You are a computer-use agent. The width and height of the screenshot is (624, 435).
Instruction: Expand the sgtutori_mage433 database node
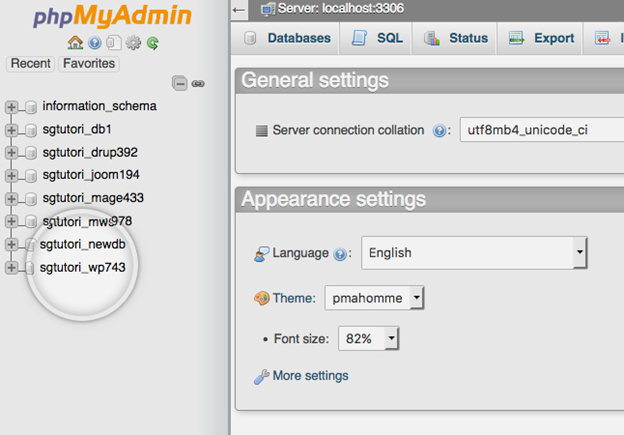tap(12, 199)
